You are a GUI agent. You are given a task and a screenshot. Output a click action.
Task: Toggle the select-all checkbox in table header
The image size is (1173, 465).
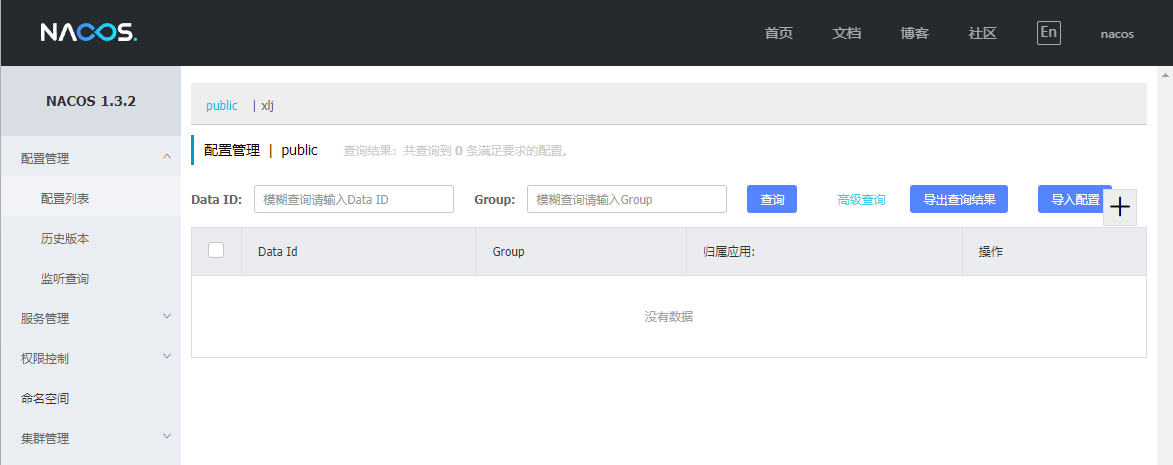(216, 250)
